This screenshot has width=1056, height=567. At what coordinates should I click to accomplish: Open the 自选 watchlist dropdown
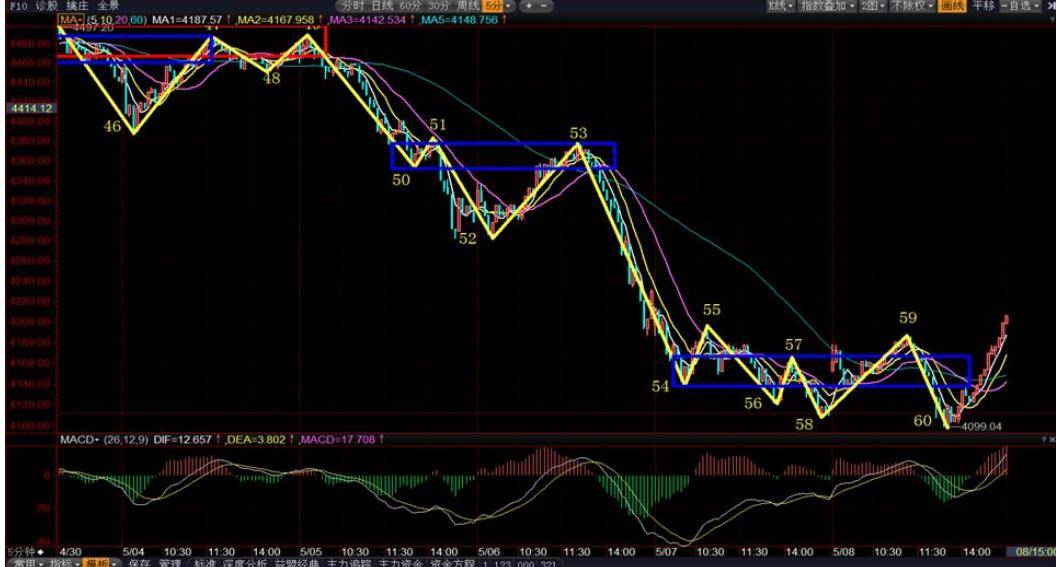coord(1020,6)
